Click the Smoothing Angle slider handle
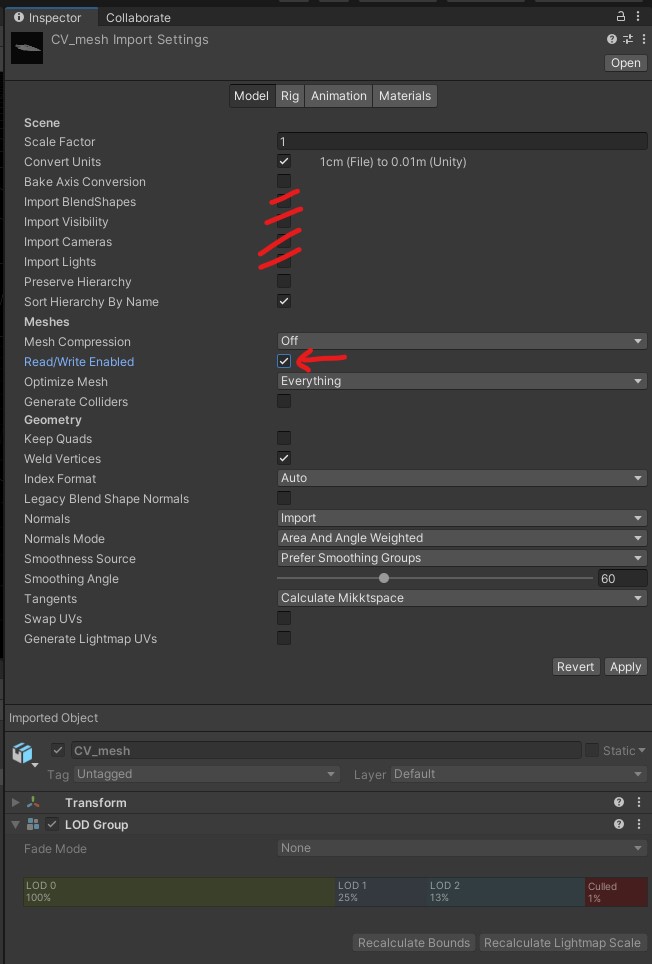652x964 pixels. pos(384,578)
